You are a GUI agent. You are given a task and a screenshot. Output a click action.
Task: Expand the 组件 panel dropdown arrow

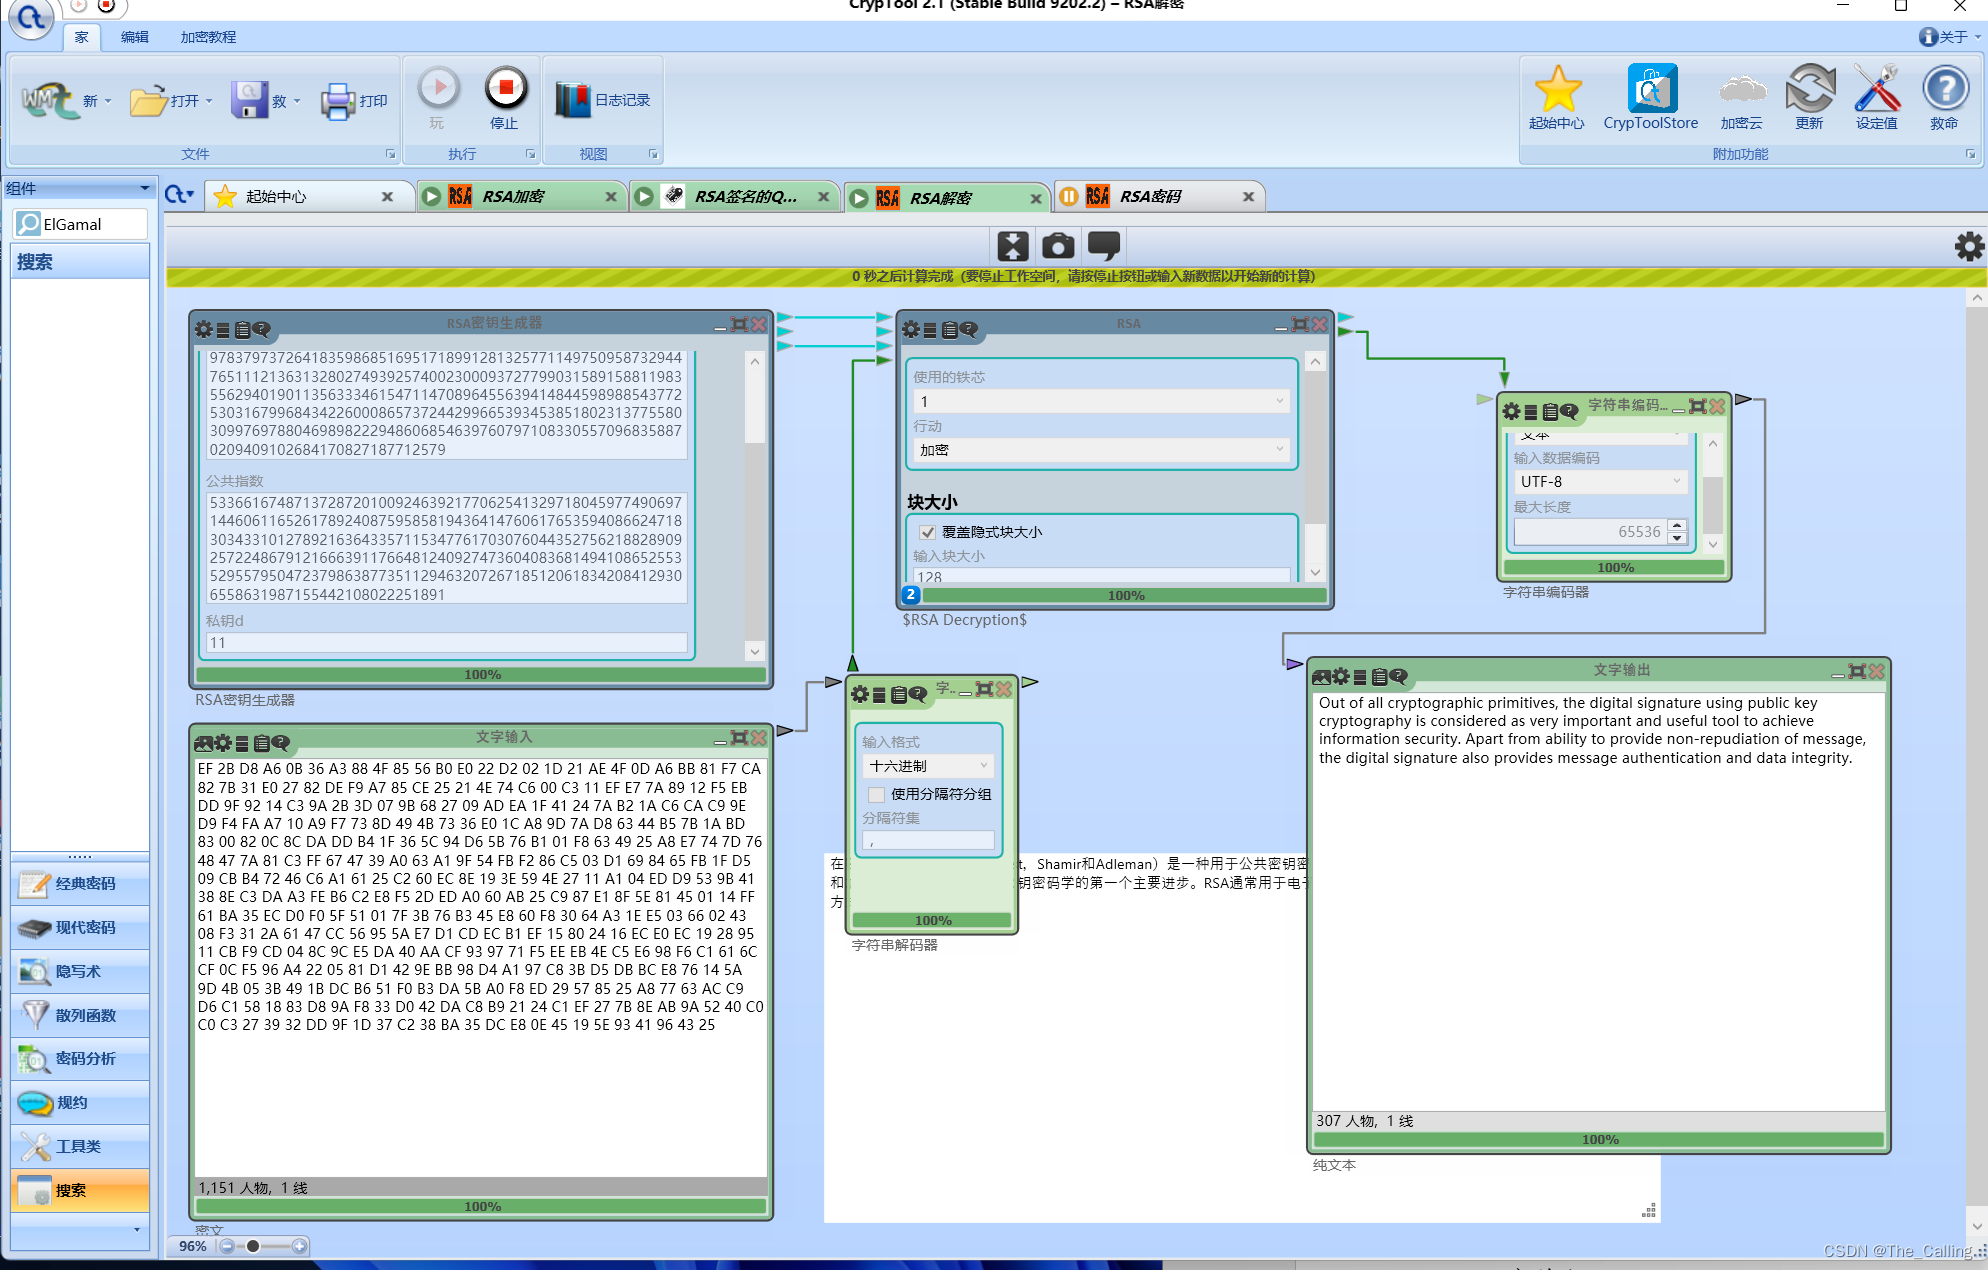(145, 188)
